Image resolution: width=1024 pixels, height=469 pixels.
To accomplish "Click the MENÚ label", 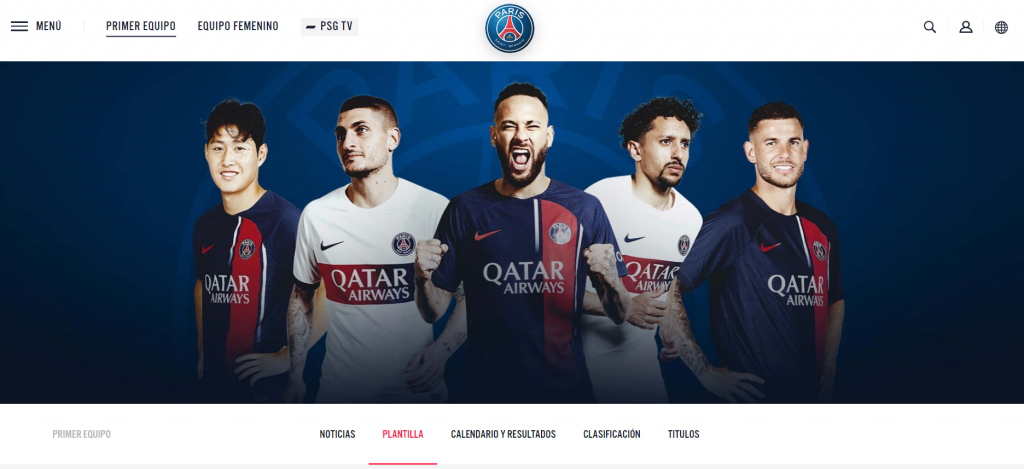I will click(48, 27).
